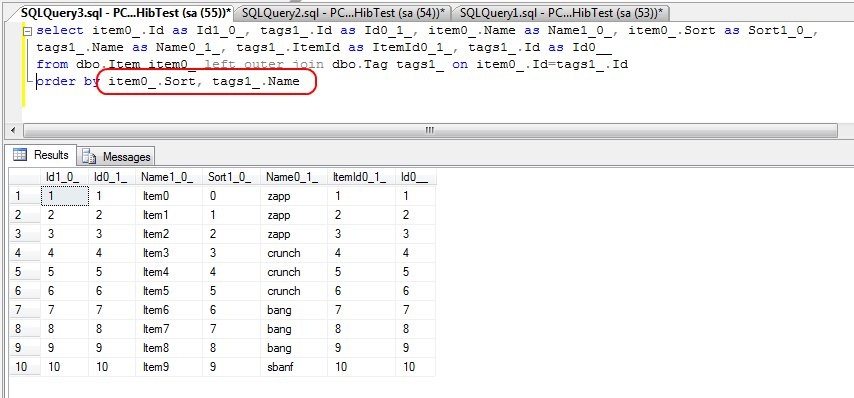
Task: Click the horizontal scrollbar left arrow
Action: click(13, 131)
